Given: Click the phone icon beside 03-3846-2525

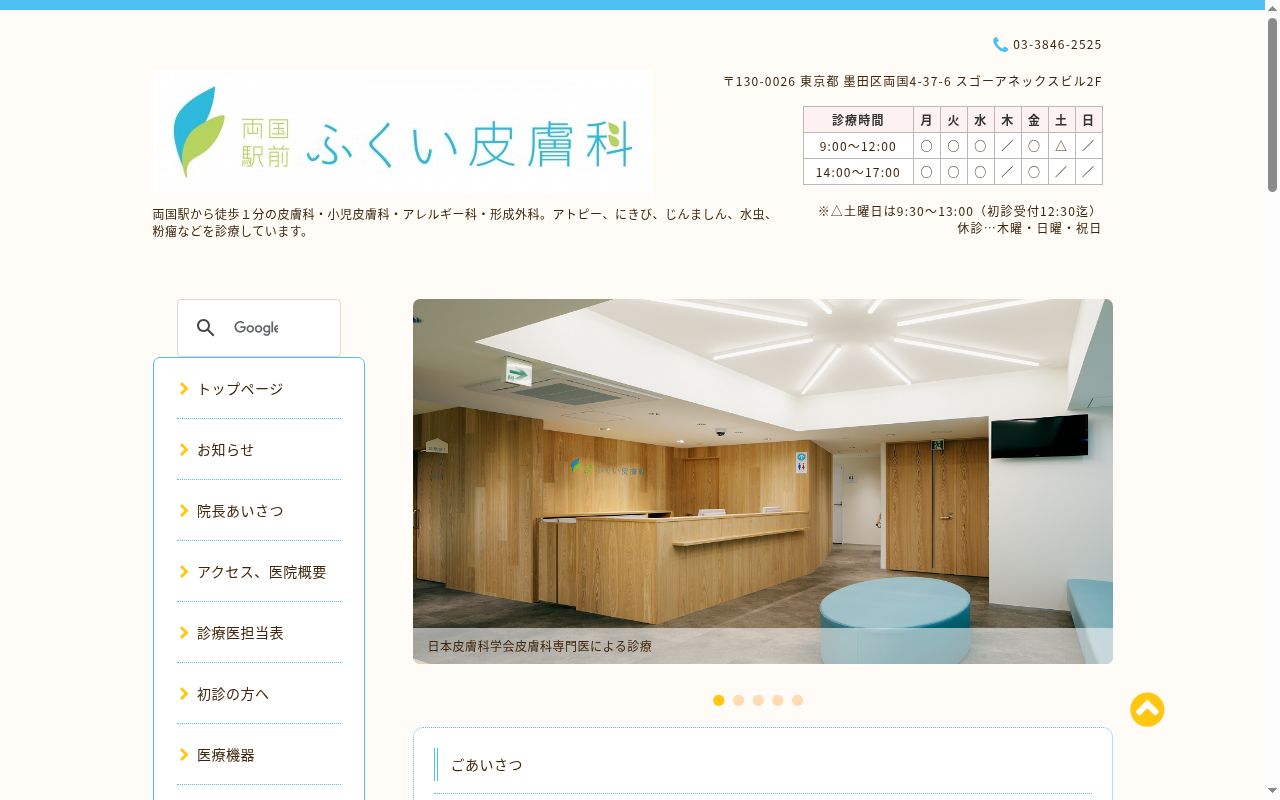Looking at the screenshot, I should click(x=1000, y=44).
